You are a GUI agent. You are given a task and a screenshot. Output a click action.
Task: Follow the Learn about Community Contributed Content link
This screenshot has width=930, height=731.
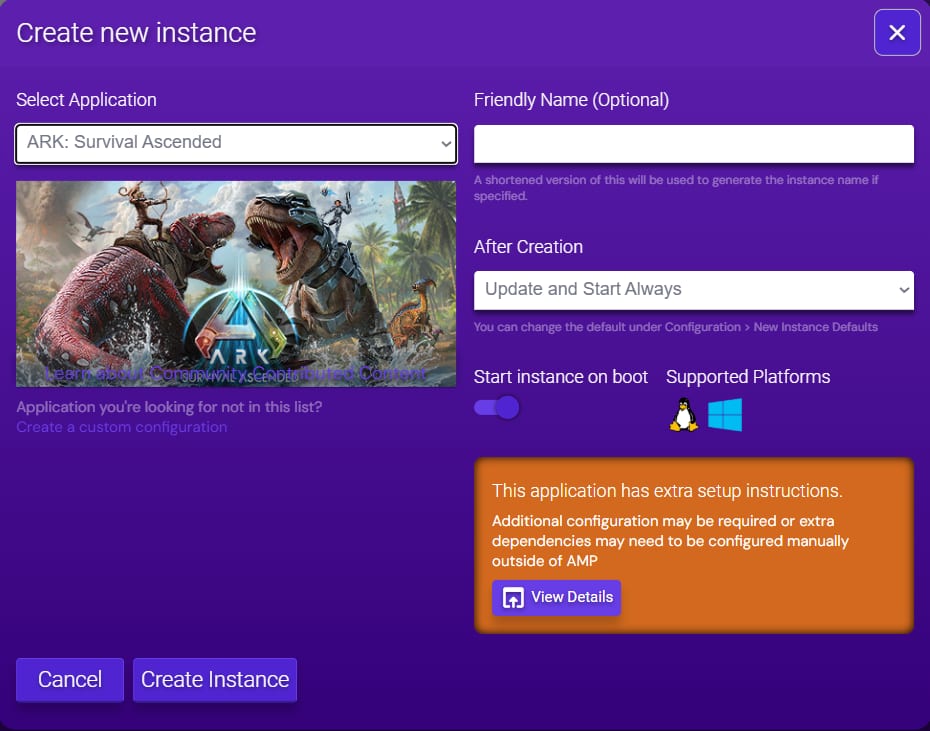point(236,373)
